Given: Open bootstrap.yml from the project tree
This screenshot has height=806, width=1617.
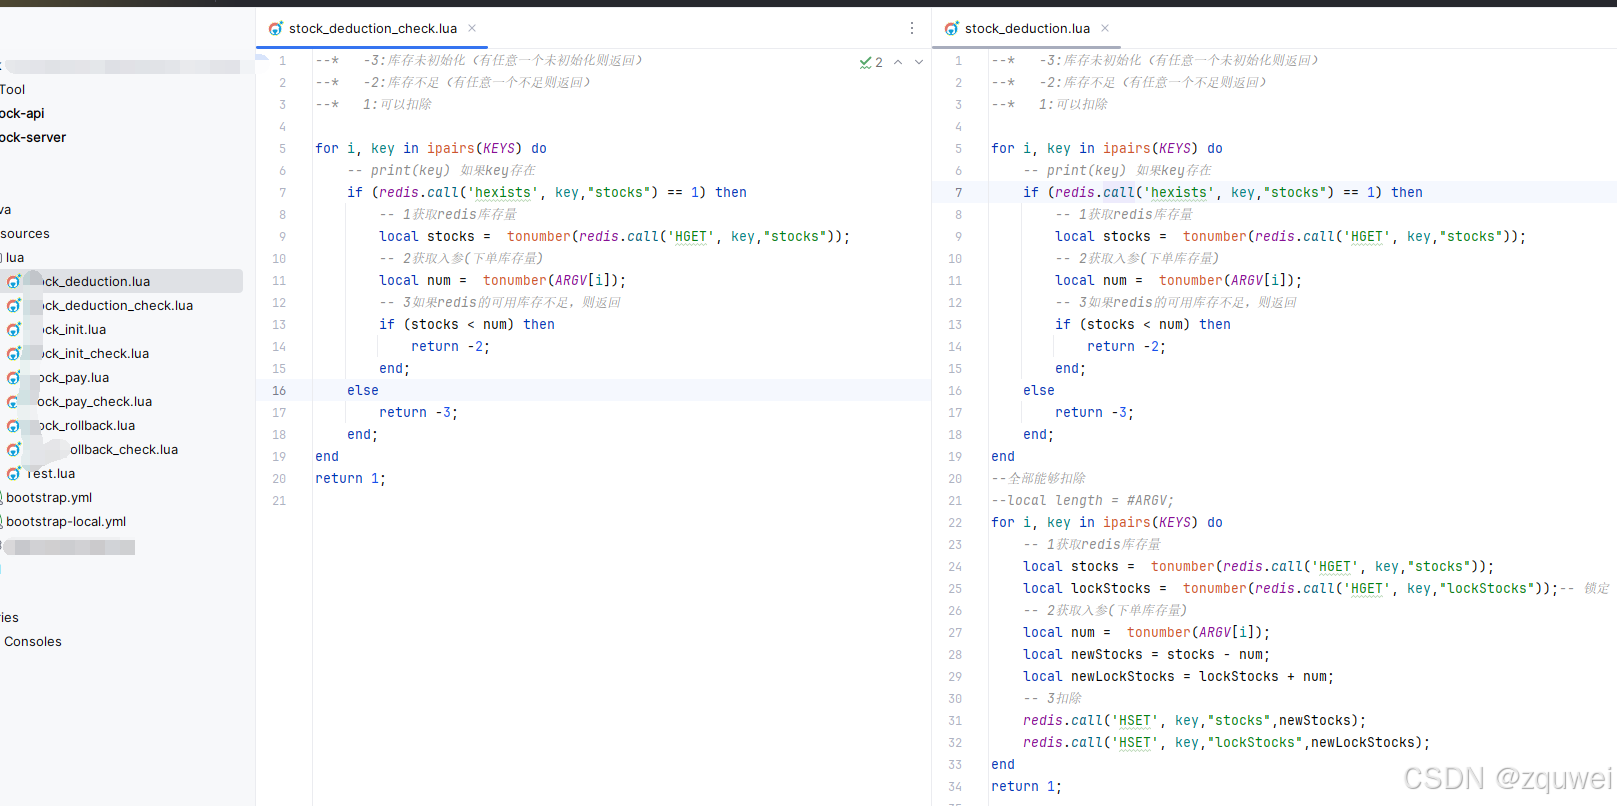Looking at the screenshot, I should (x=49, y=498).
